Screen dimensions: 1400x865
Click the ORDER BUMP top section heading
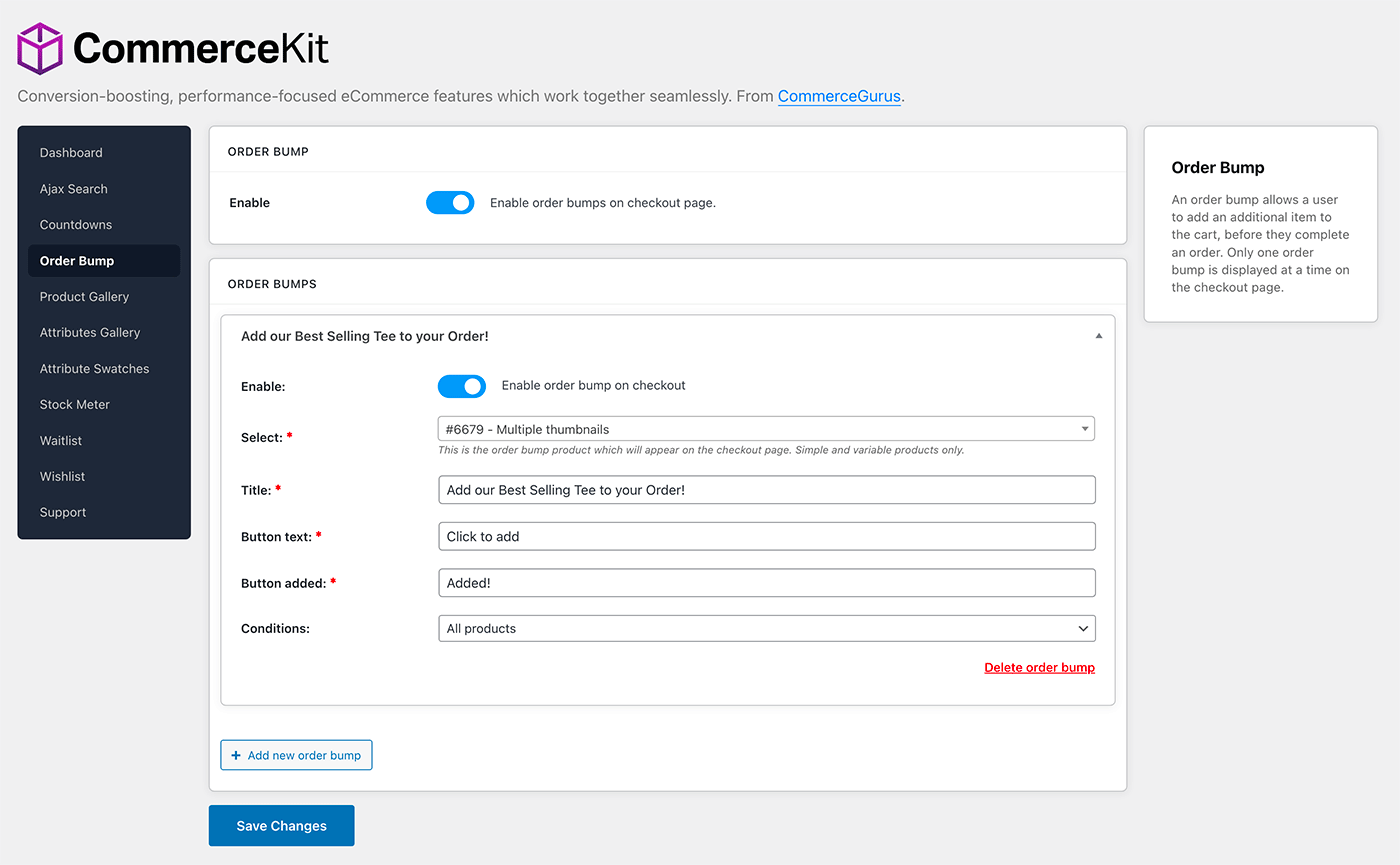point(268,152)
